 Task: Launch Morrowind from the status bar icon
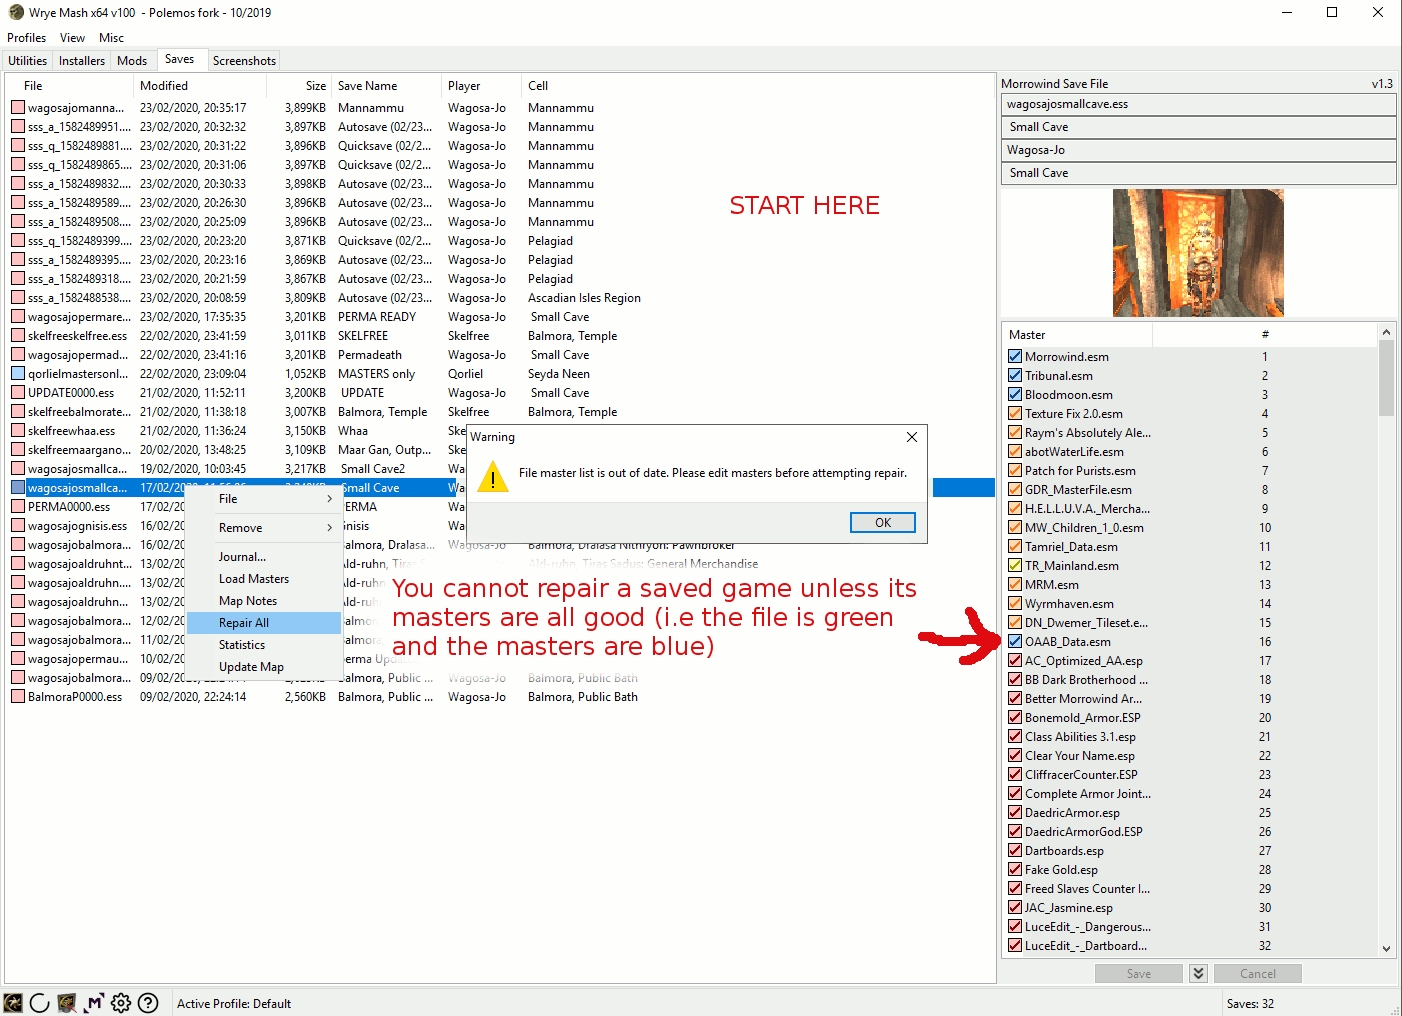pyautogui.click(x=13, y=1003)
